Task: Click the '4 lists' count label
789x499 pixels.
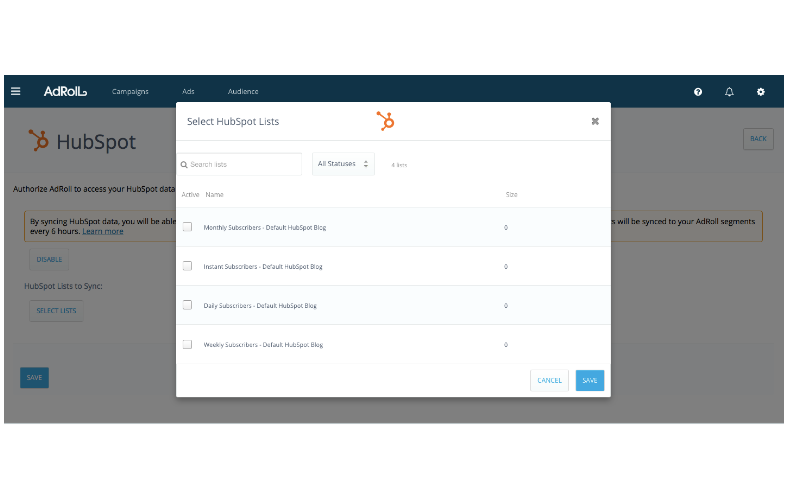Action: coord(400,165)
